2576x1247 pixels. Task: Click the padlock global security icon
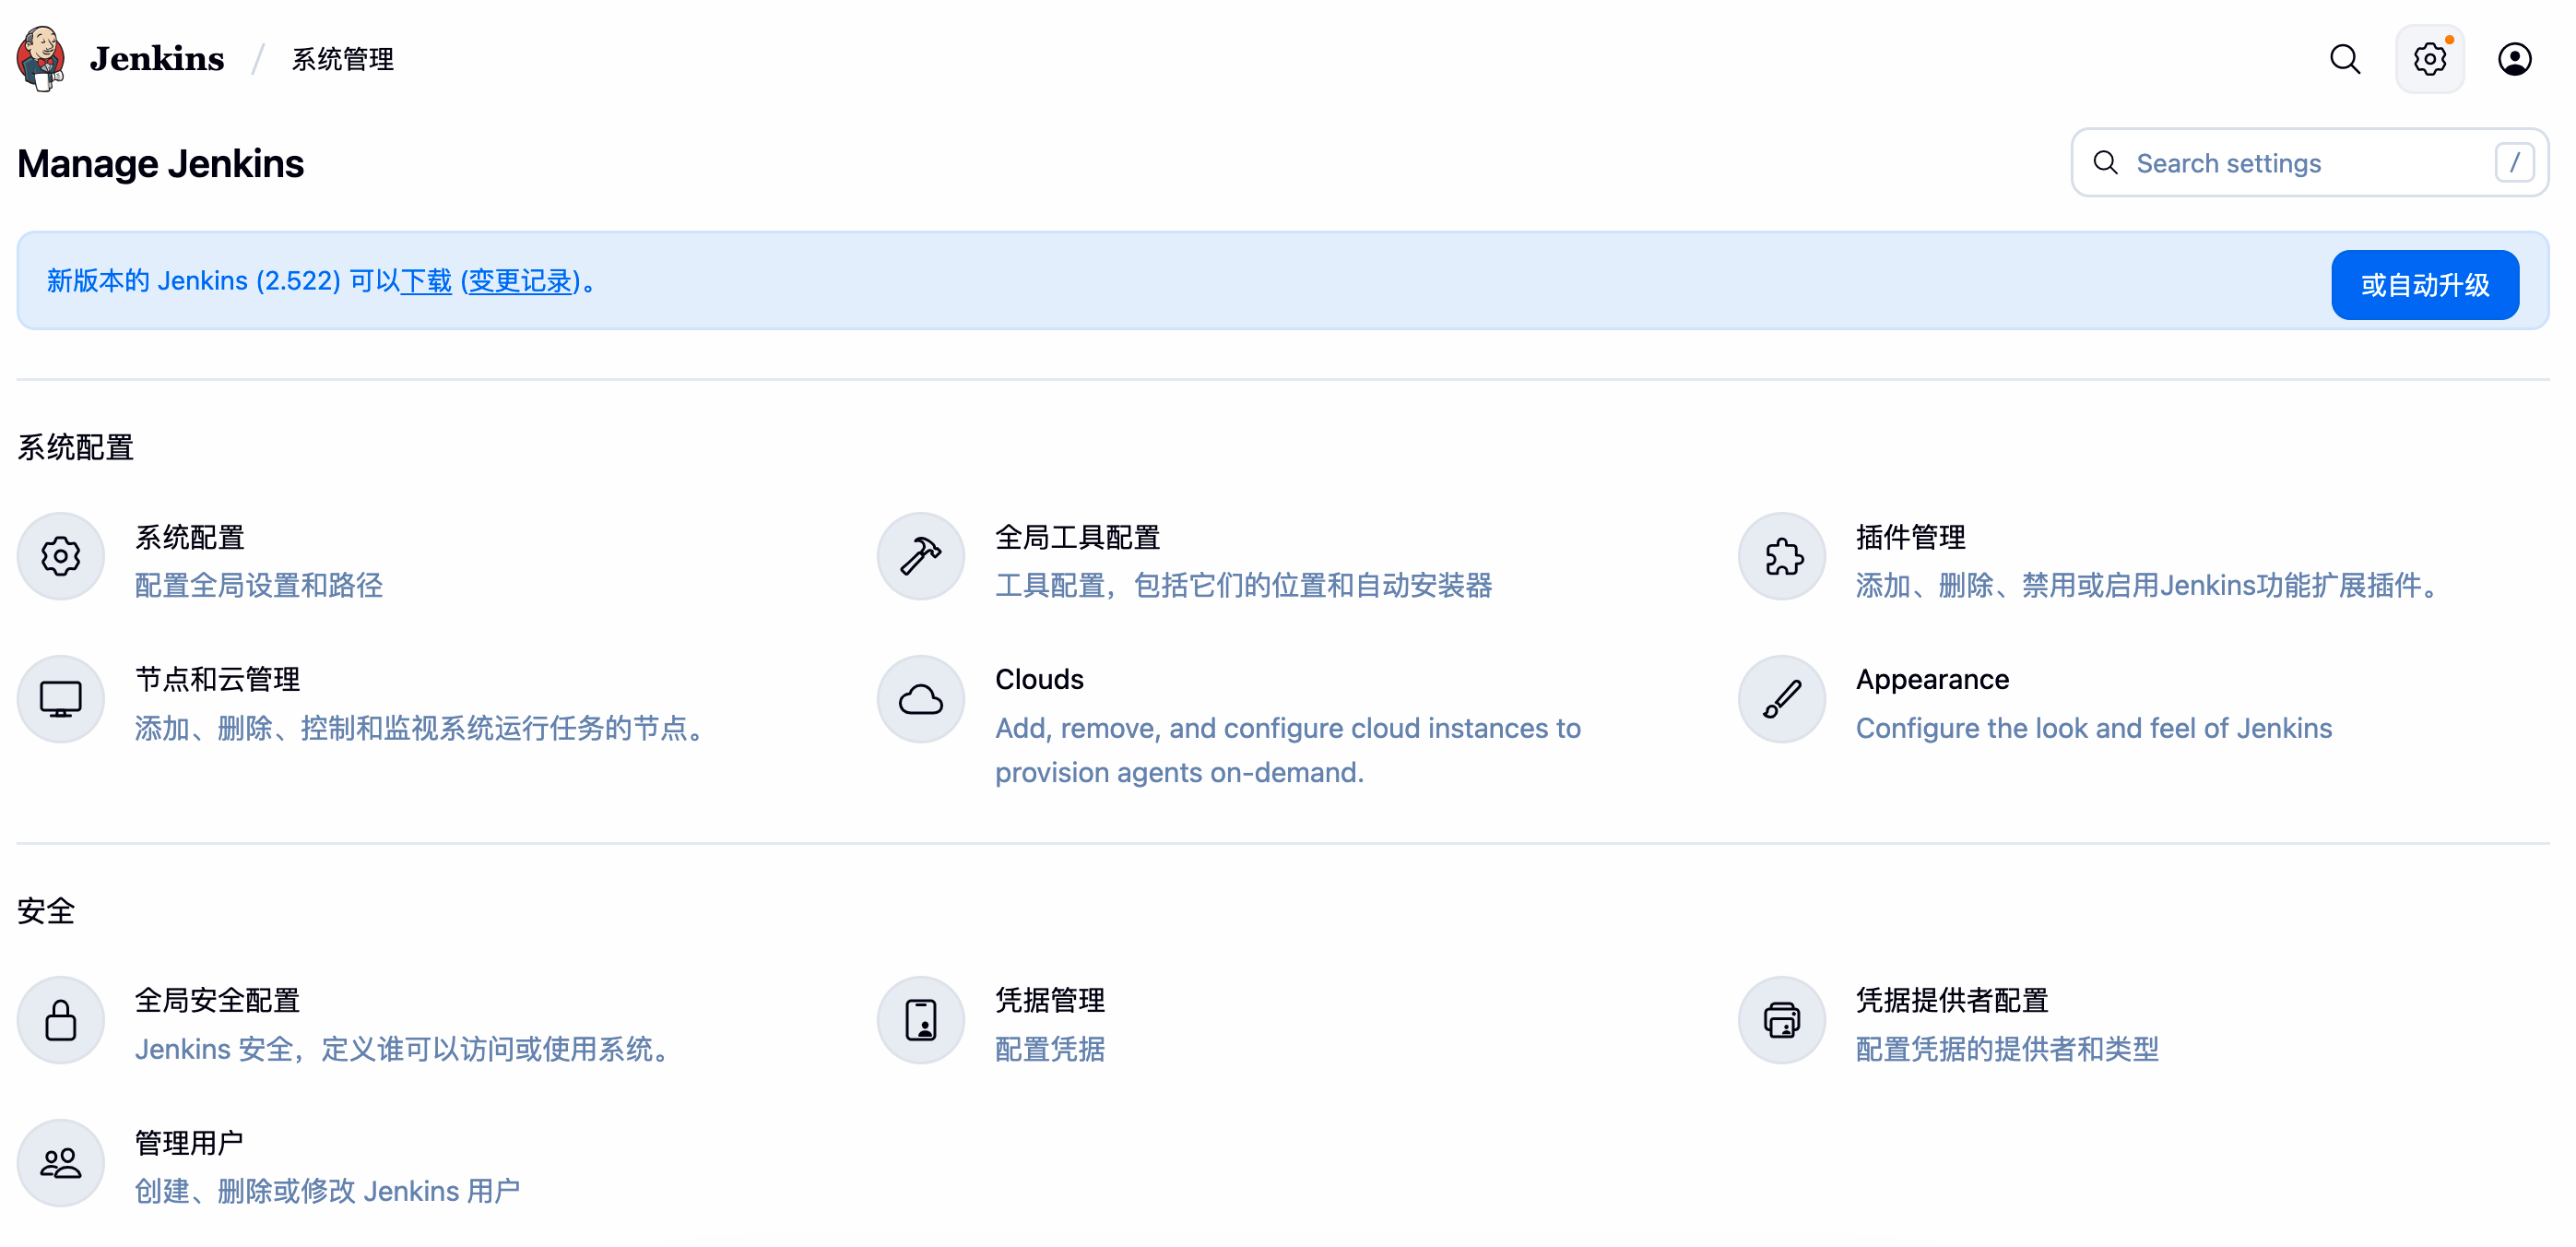point(60,1021)
